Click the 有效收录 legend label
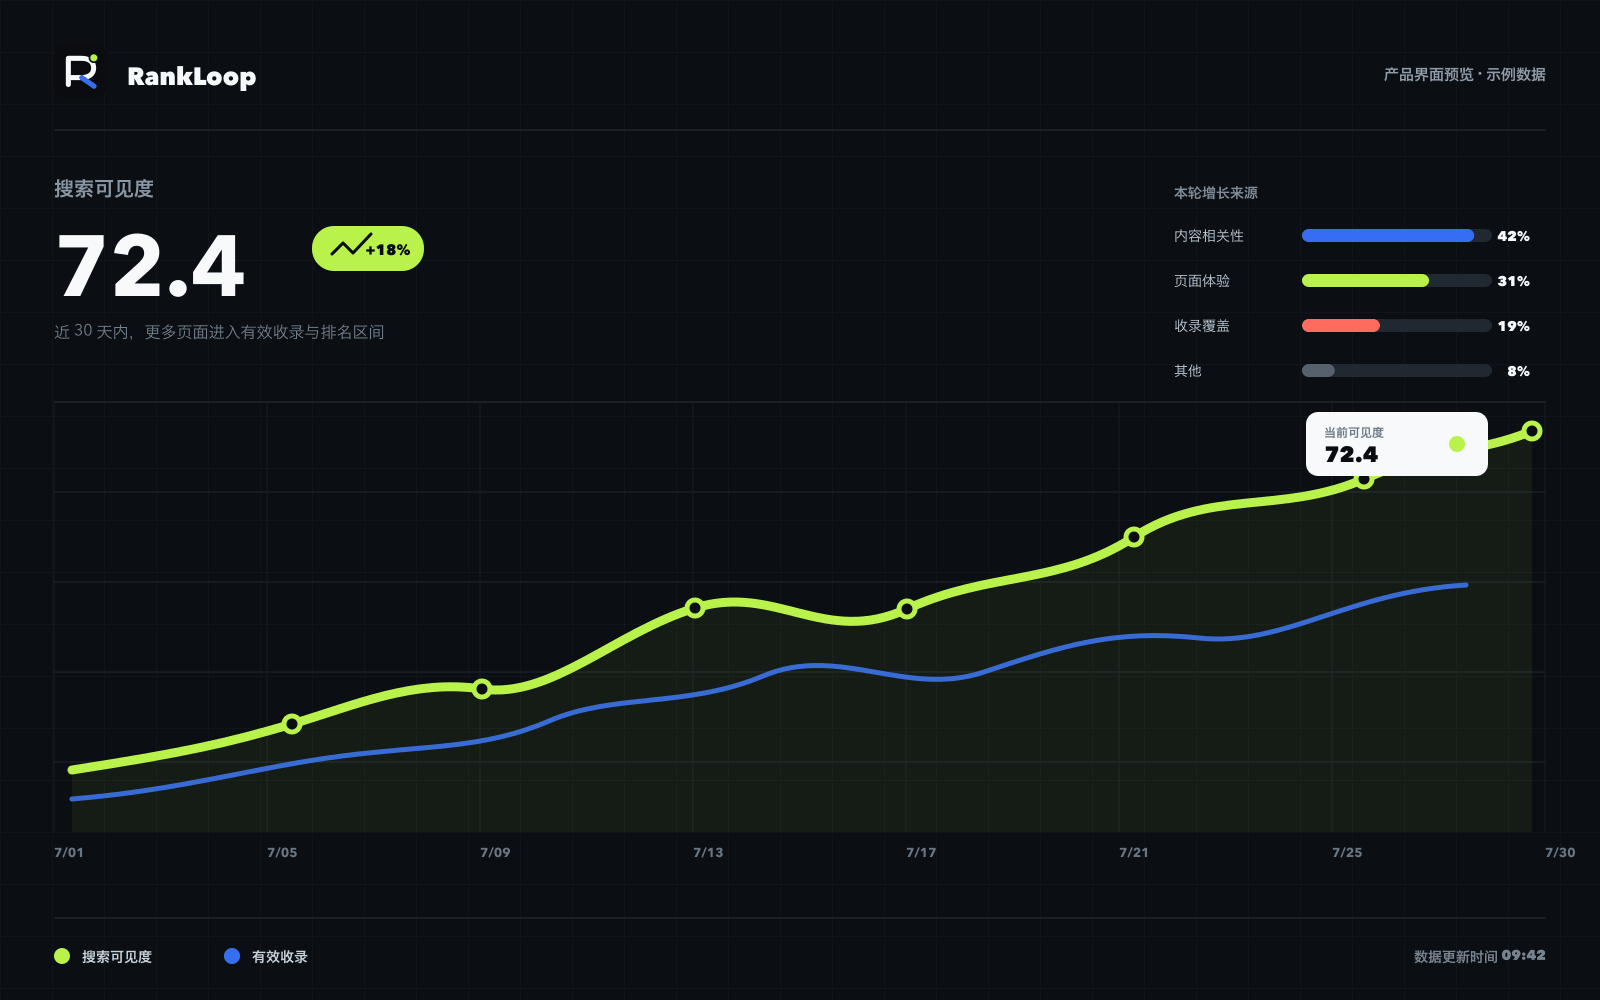The height and width of the screenshot is (1000, 1600). [280, 957]
